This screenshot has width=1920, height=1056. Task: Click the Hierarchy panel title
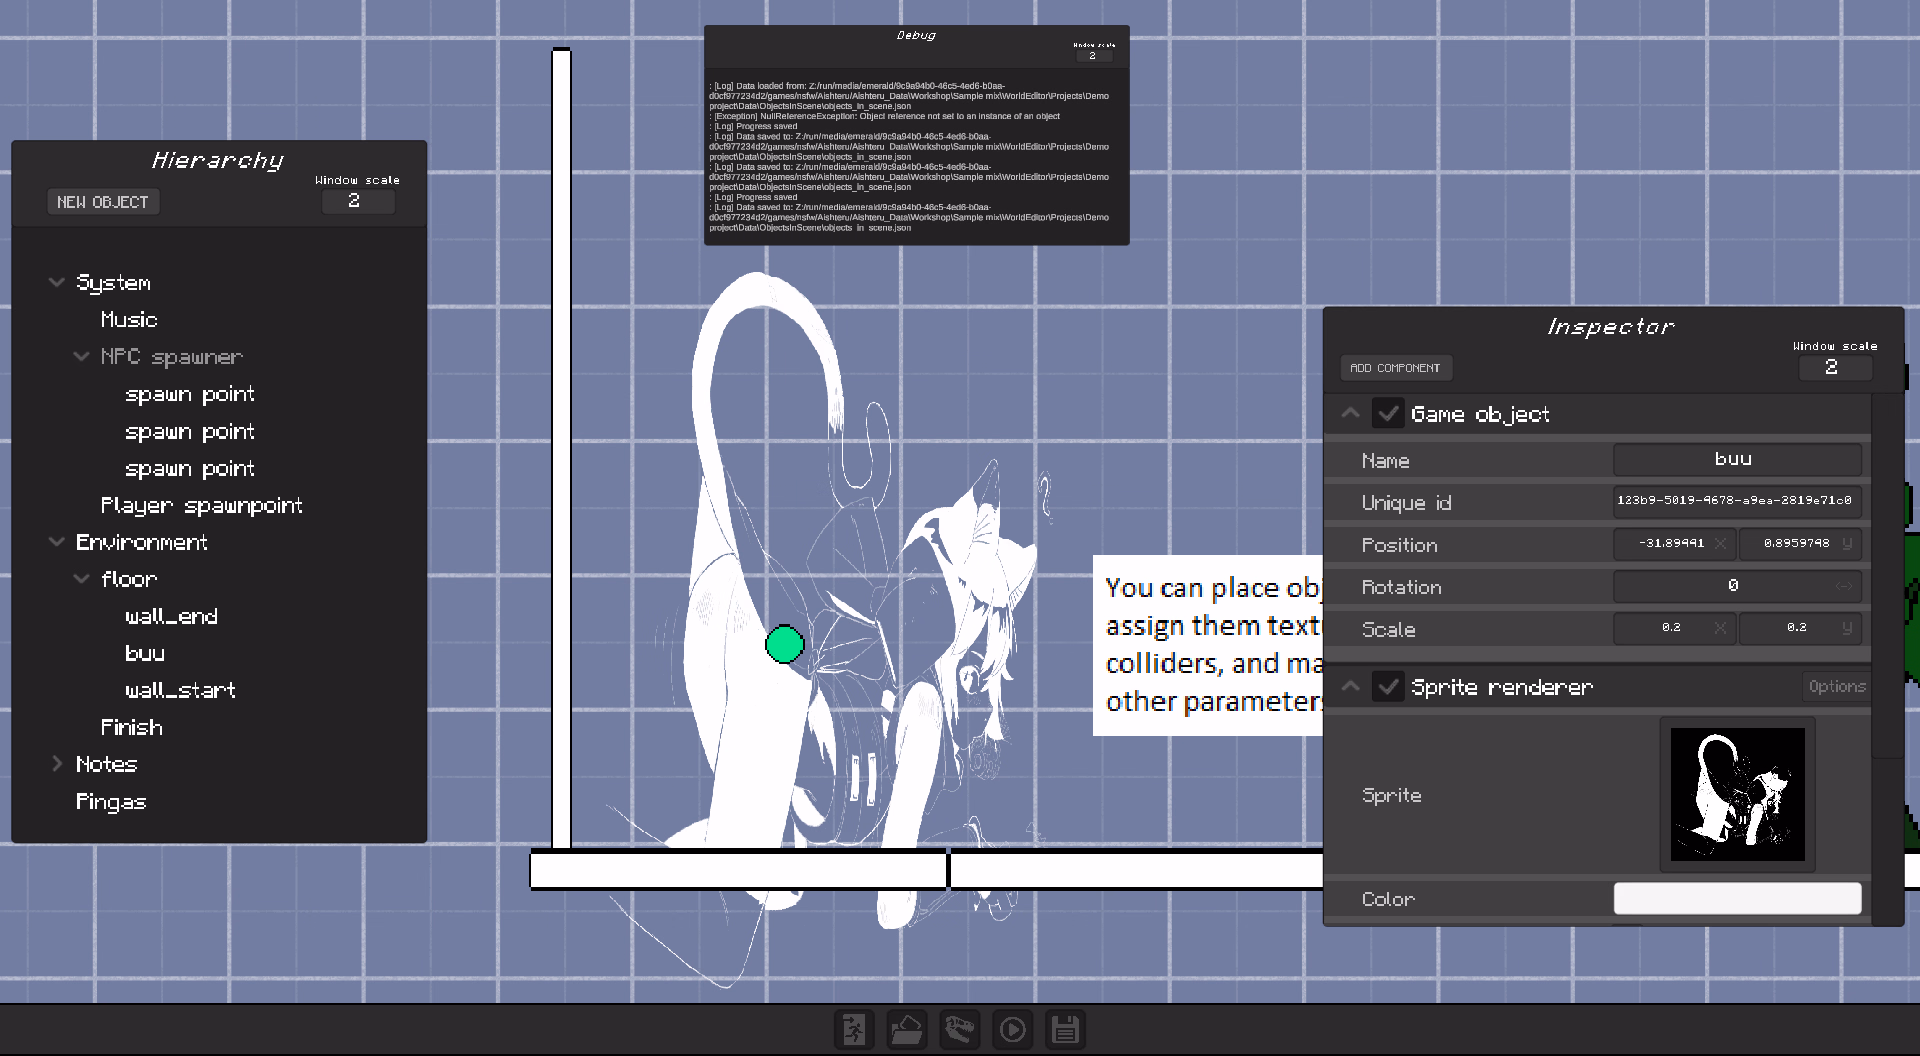(218, 160)
